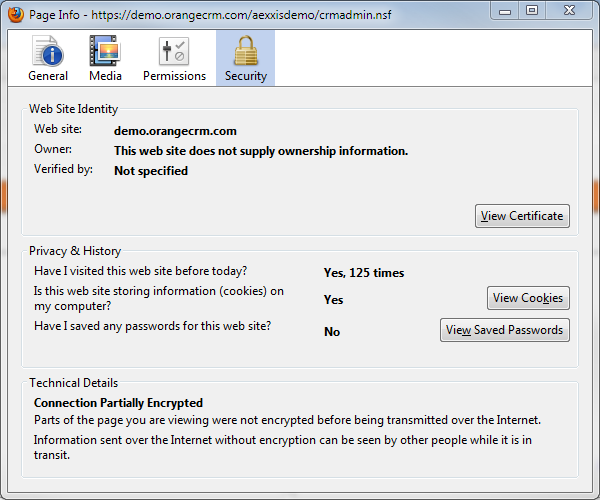This screenshot has height=500, width=600.
Task: Click the 'Not specified' verifier value
Action: 151,171
